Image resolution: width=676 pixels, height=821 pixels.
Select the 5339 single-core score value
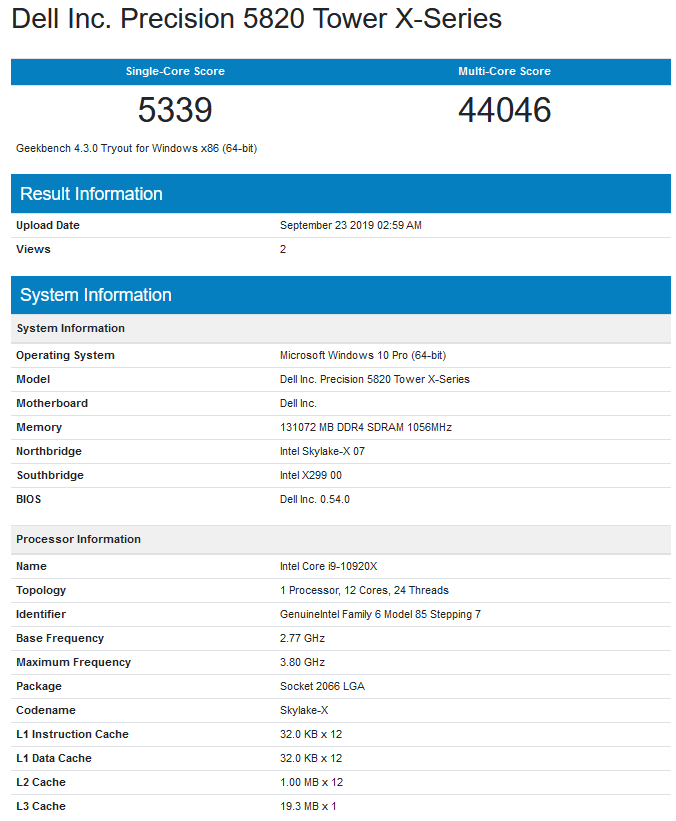175,110
